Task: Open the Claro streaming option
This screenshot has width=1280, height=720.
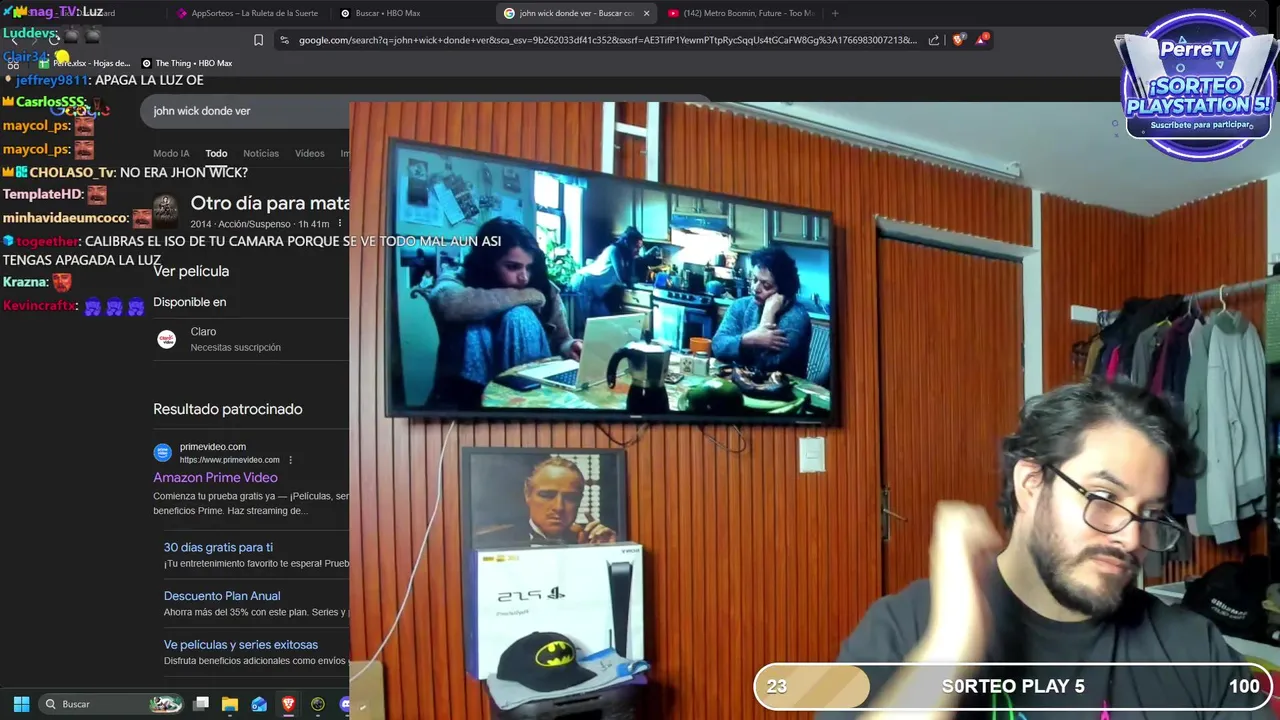Action: tap(250, 339)
